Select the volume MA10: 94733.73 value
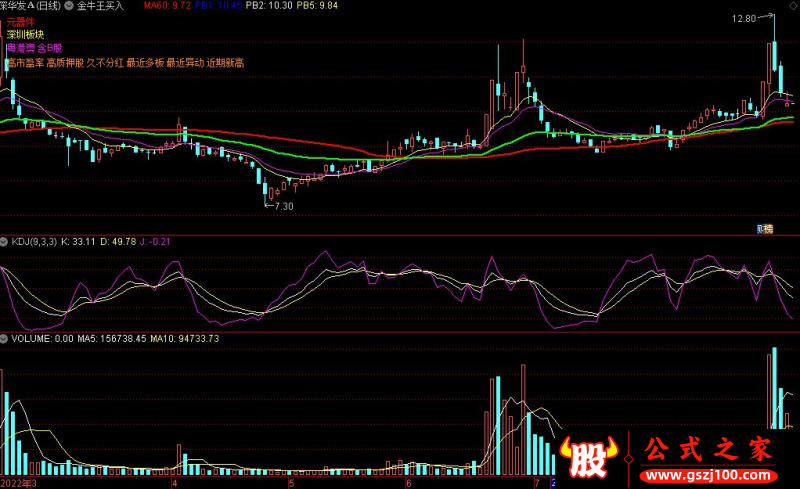The height and width of the screenshot is (489, 800). pyautogui.click(x=185, y=338)
